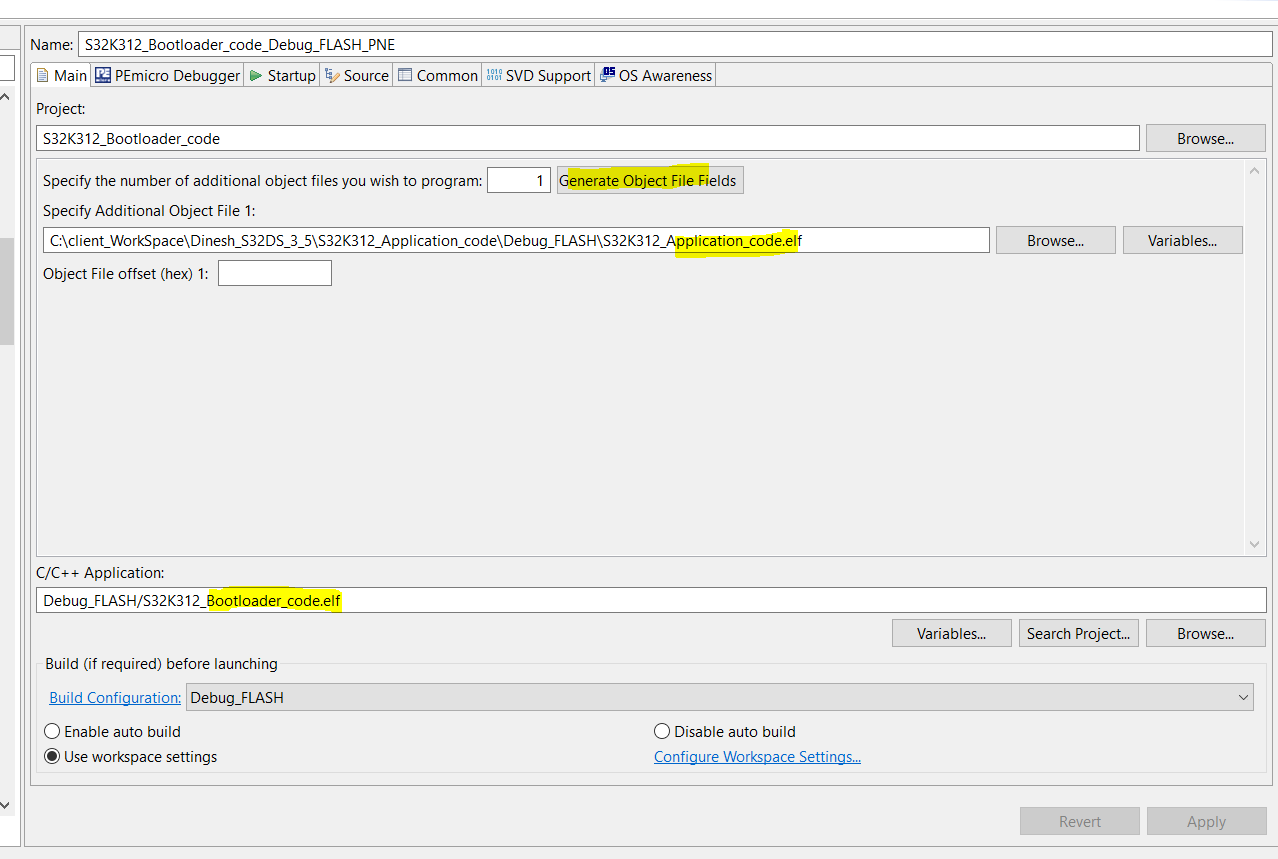Open the SVD Support tab
1278x859 pixels.
[538, 74]
